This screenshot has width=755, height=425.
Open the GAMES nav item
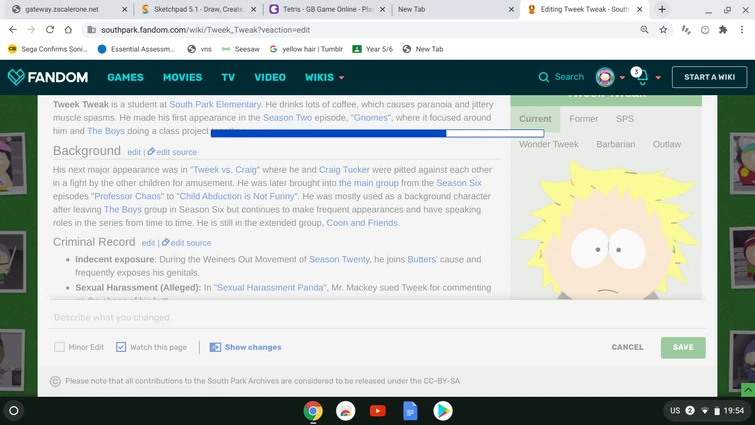(x=125, y=77)
